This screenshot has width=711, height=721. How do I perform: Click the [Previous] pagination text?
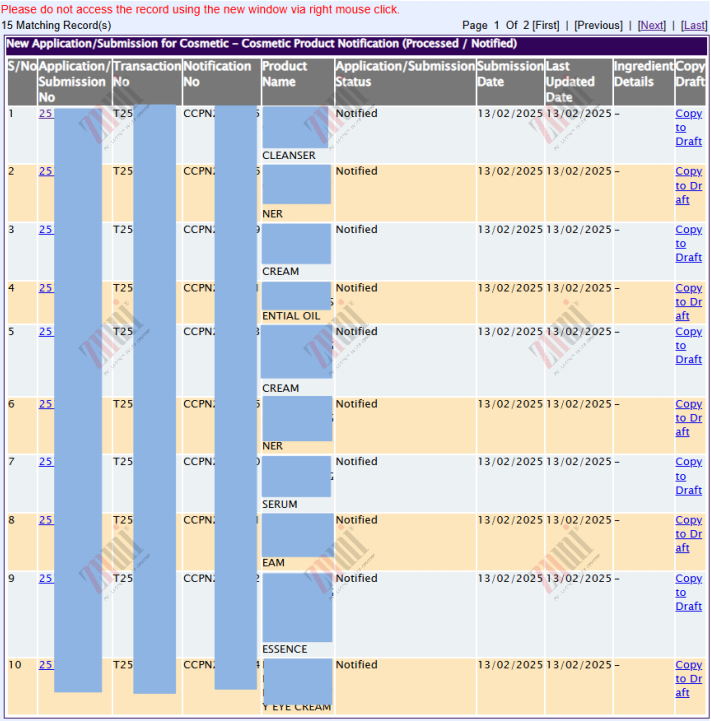click(x=598, y=25)
